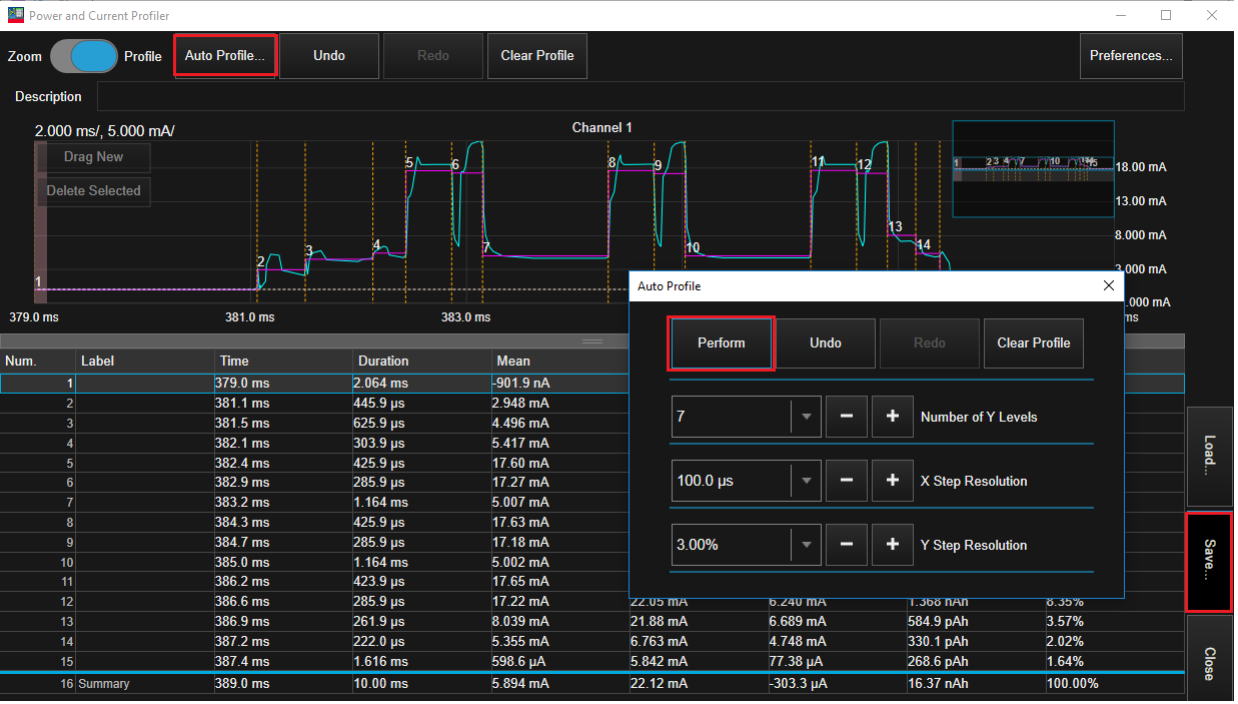Decrease Y Step Resolution with minus
1238x704 pixels.
pyautogui.click(x=846, y=545)
